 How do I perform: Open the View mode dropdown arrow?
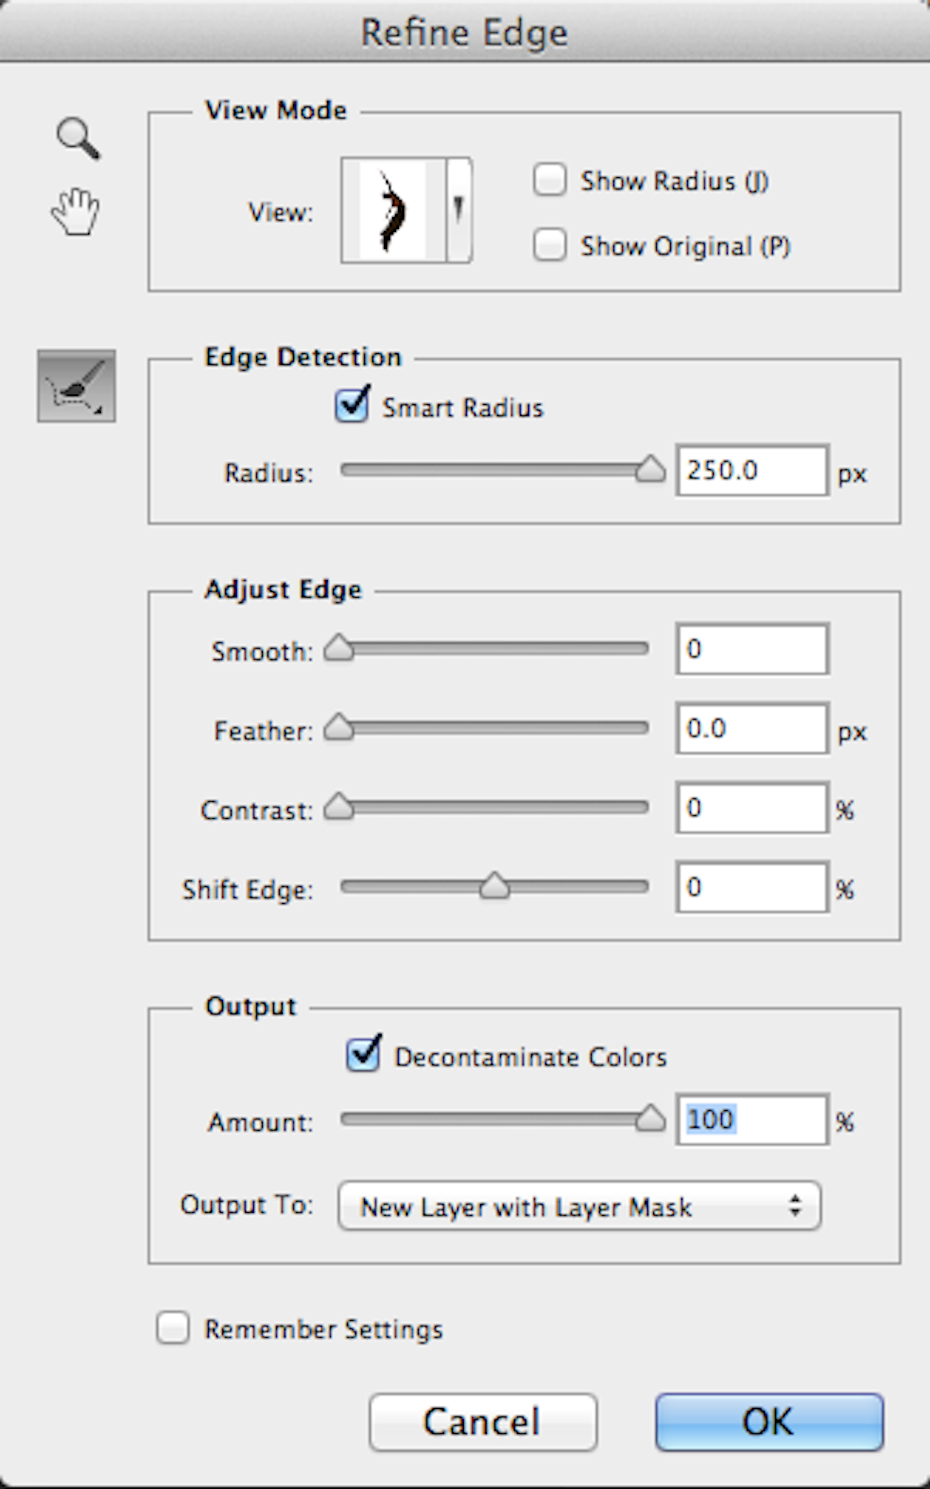pyautogui.click(x=459, y=210)
